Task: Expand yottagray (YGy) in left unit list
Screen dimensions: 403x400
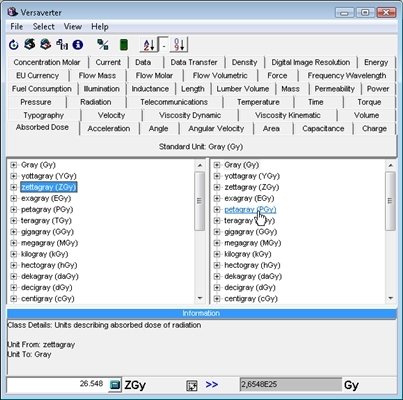Action: pyautogui.click(x=13, y=176)
